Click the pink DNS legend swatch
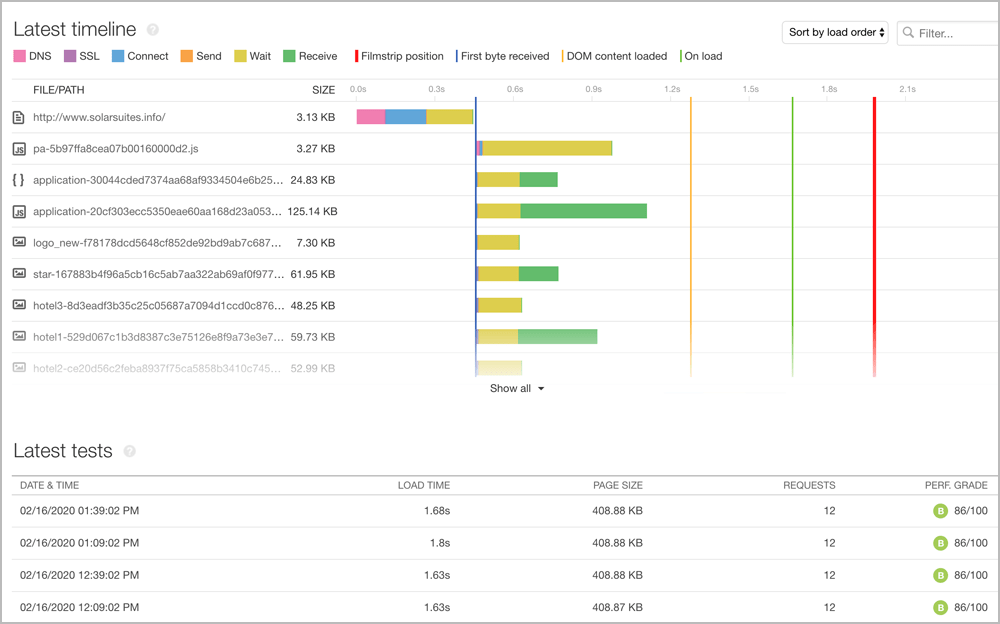This screenshot has width=1000, height=624. click(19, 56)
